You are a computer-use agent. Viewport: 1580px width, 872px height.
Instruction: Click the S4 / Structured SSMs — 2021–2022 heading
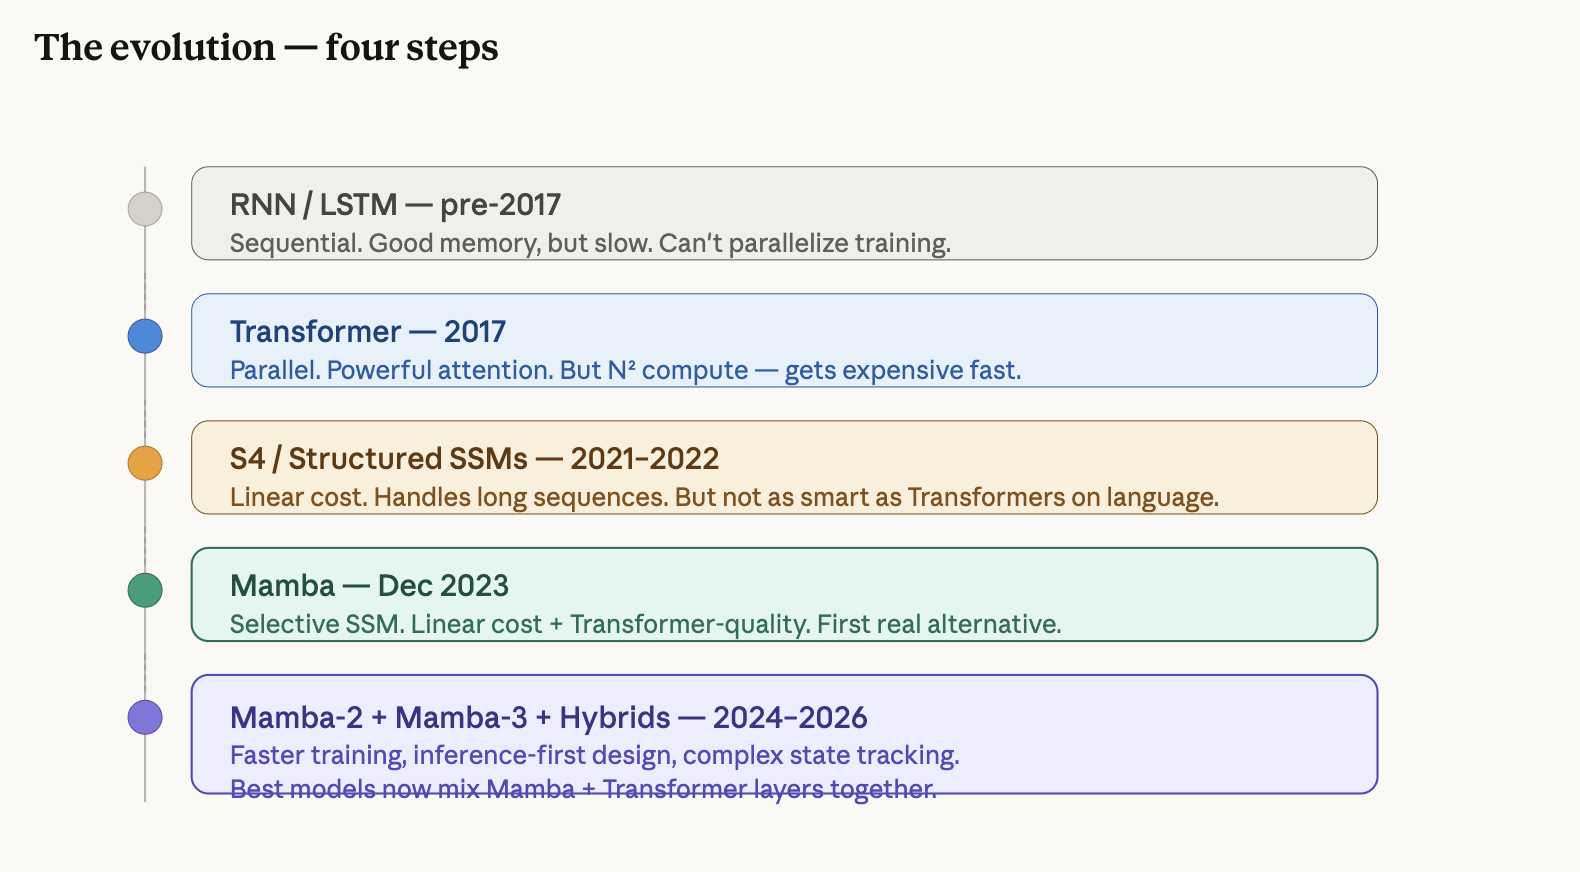point(474,458)
